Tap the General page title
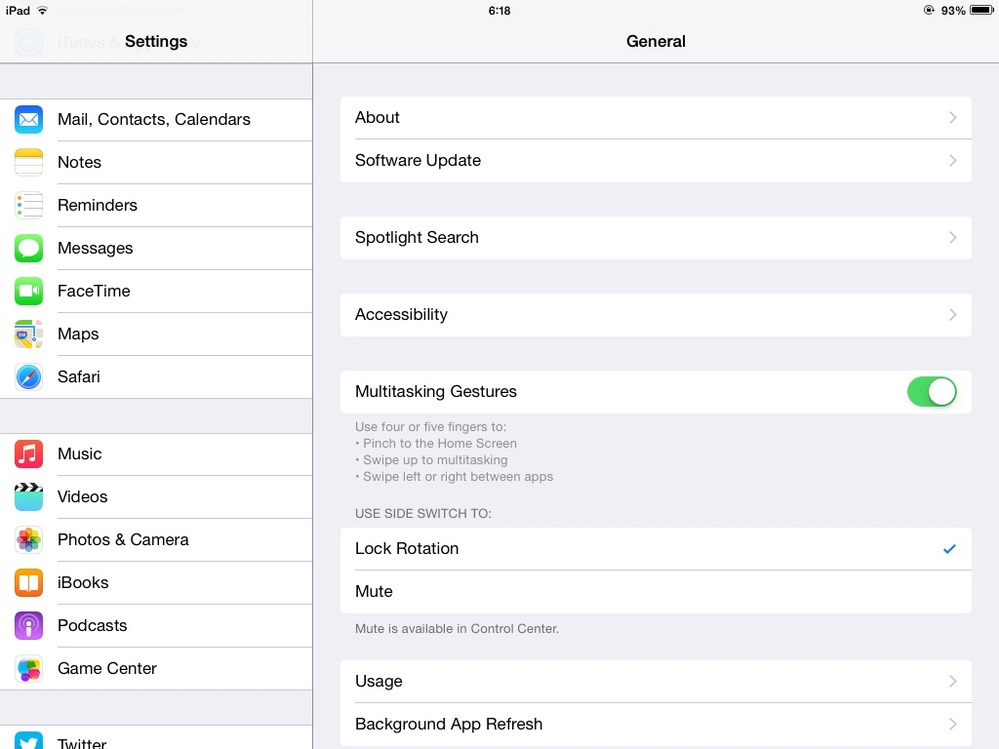Screen dimensions: 999x749 tap(656, 41)
